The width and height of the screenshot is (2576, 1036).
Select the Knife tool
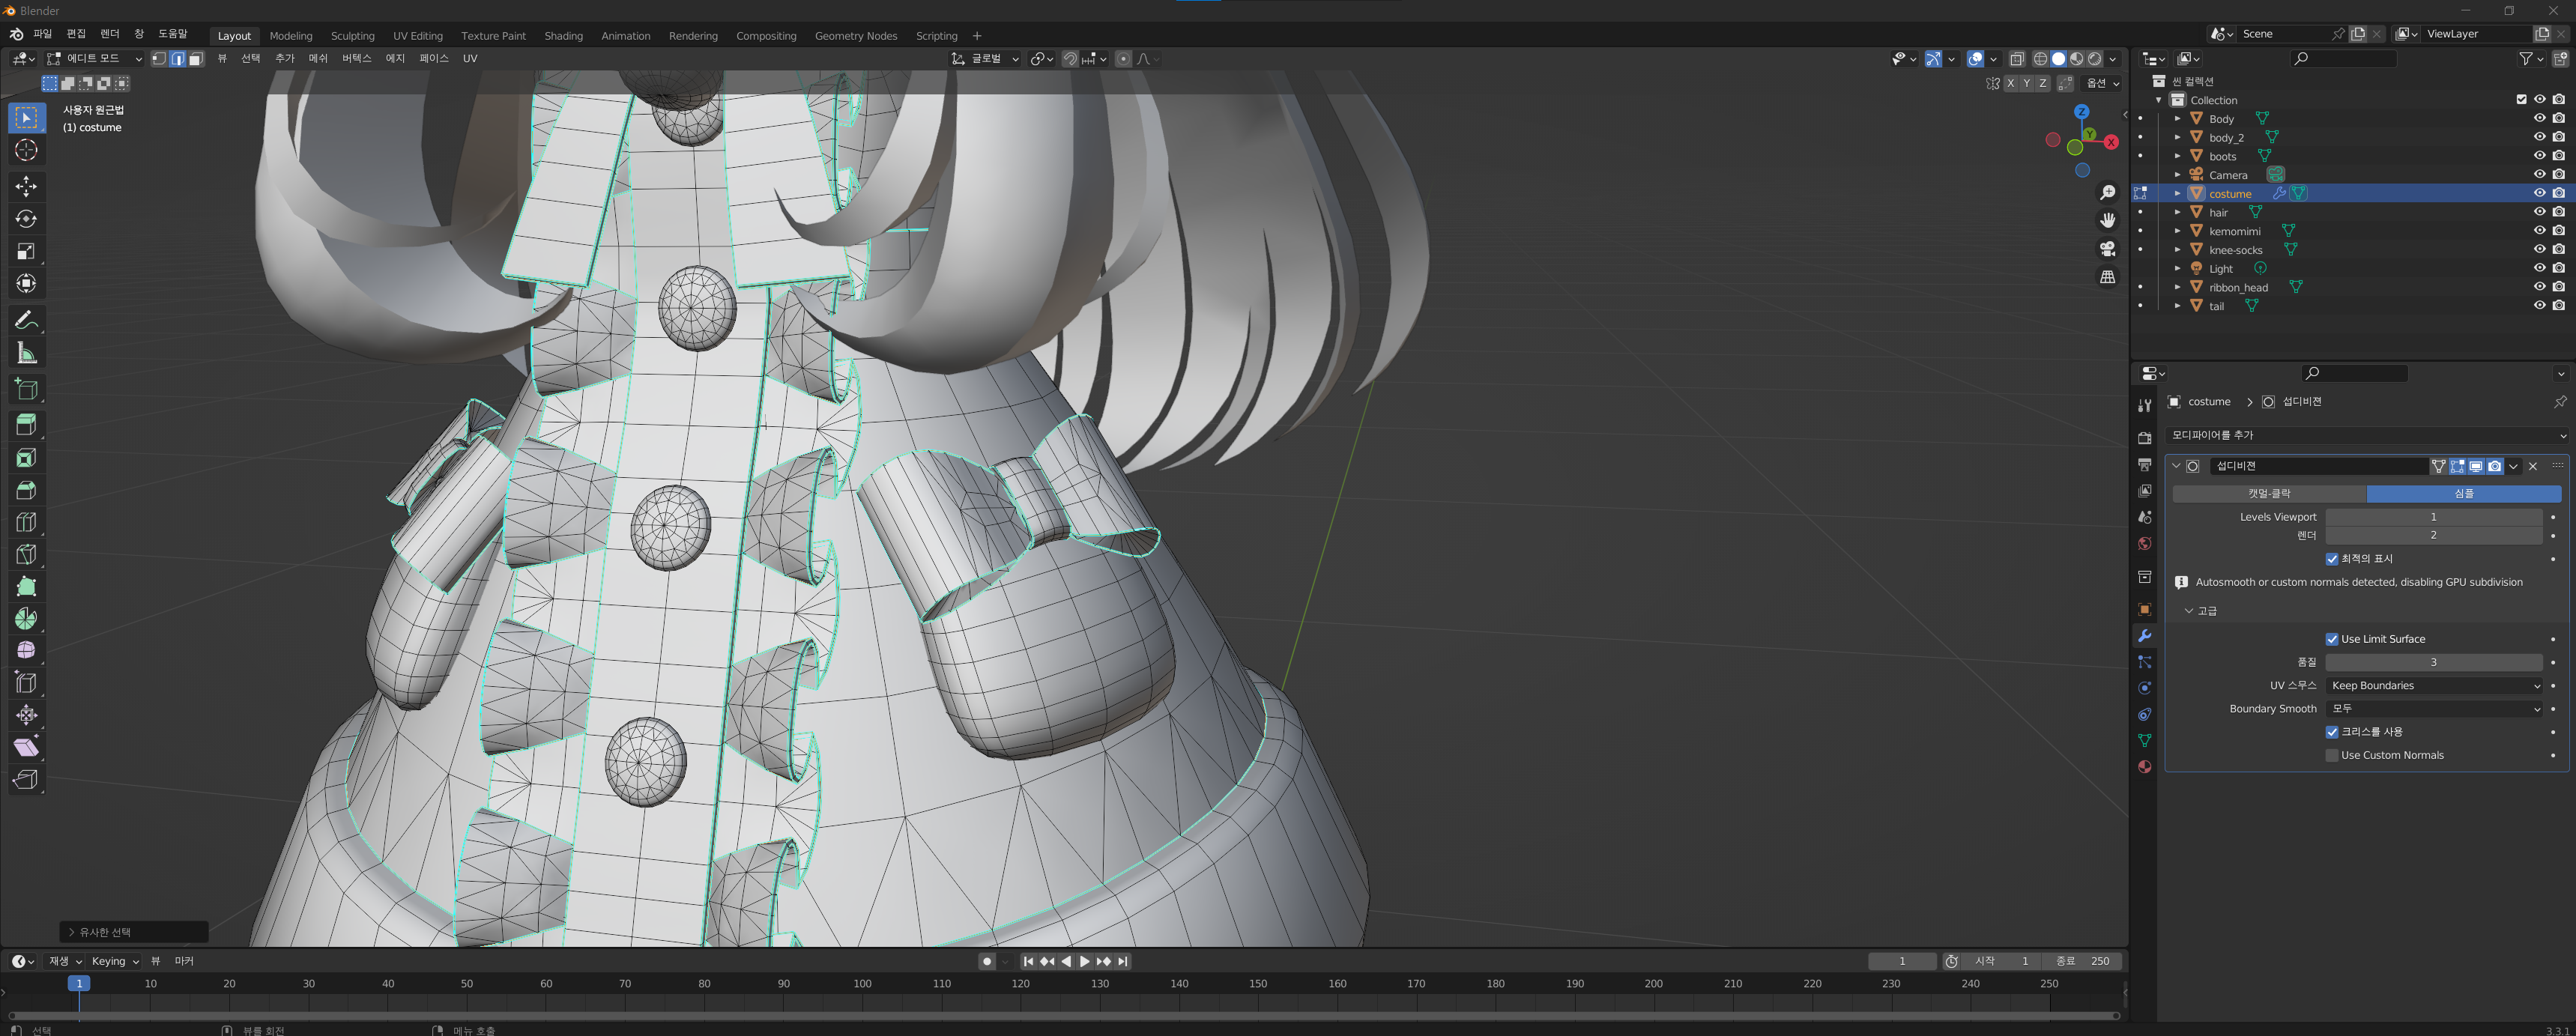click(x=26, y=554)
